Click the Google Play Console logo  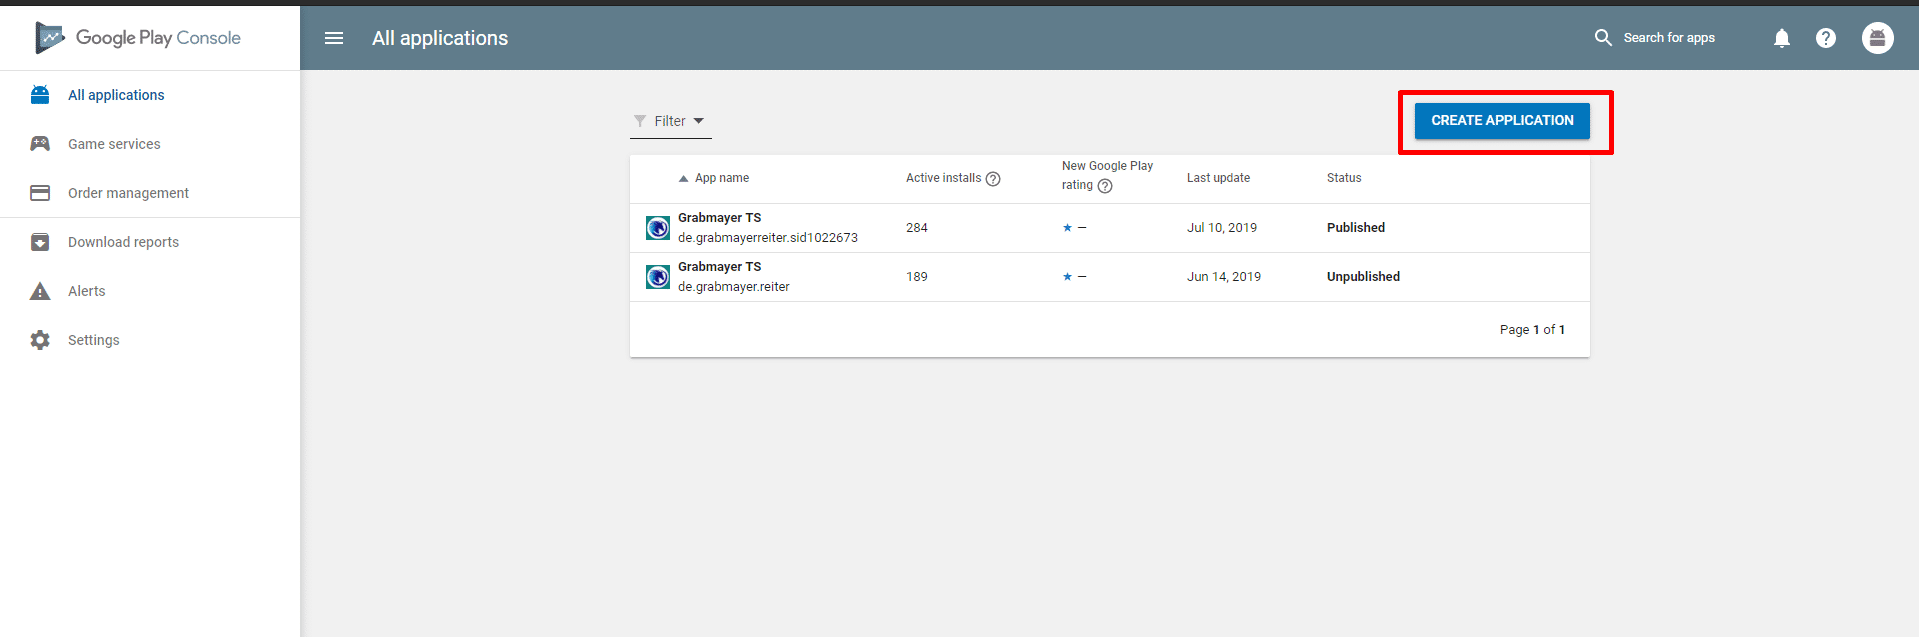point(138,38)
